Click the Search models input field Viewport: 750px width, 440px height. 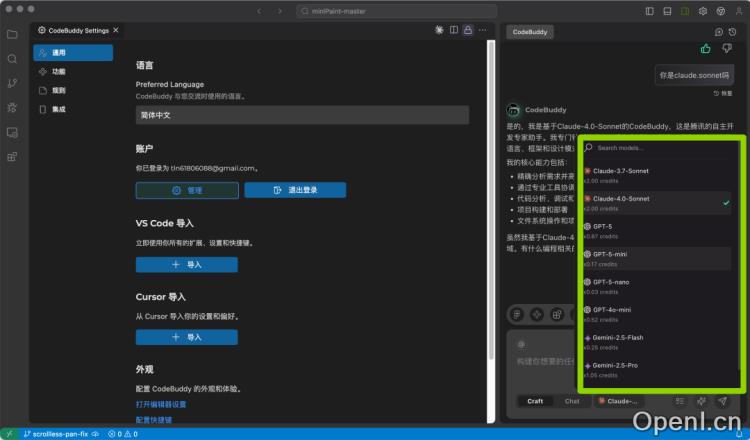click(658, 148)
